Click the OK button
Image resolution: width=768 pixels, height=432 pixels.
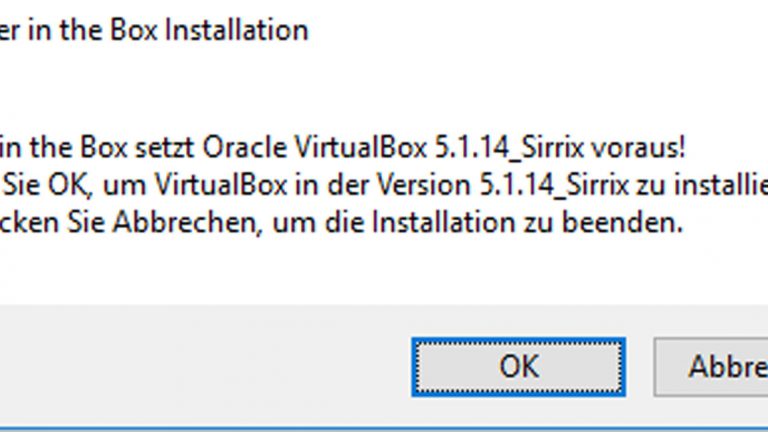click(x=518, y=366)
